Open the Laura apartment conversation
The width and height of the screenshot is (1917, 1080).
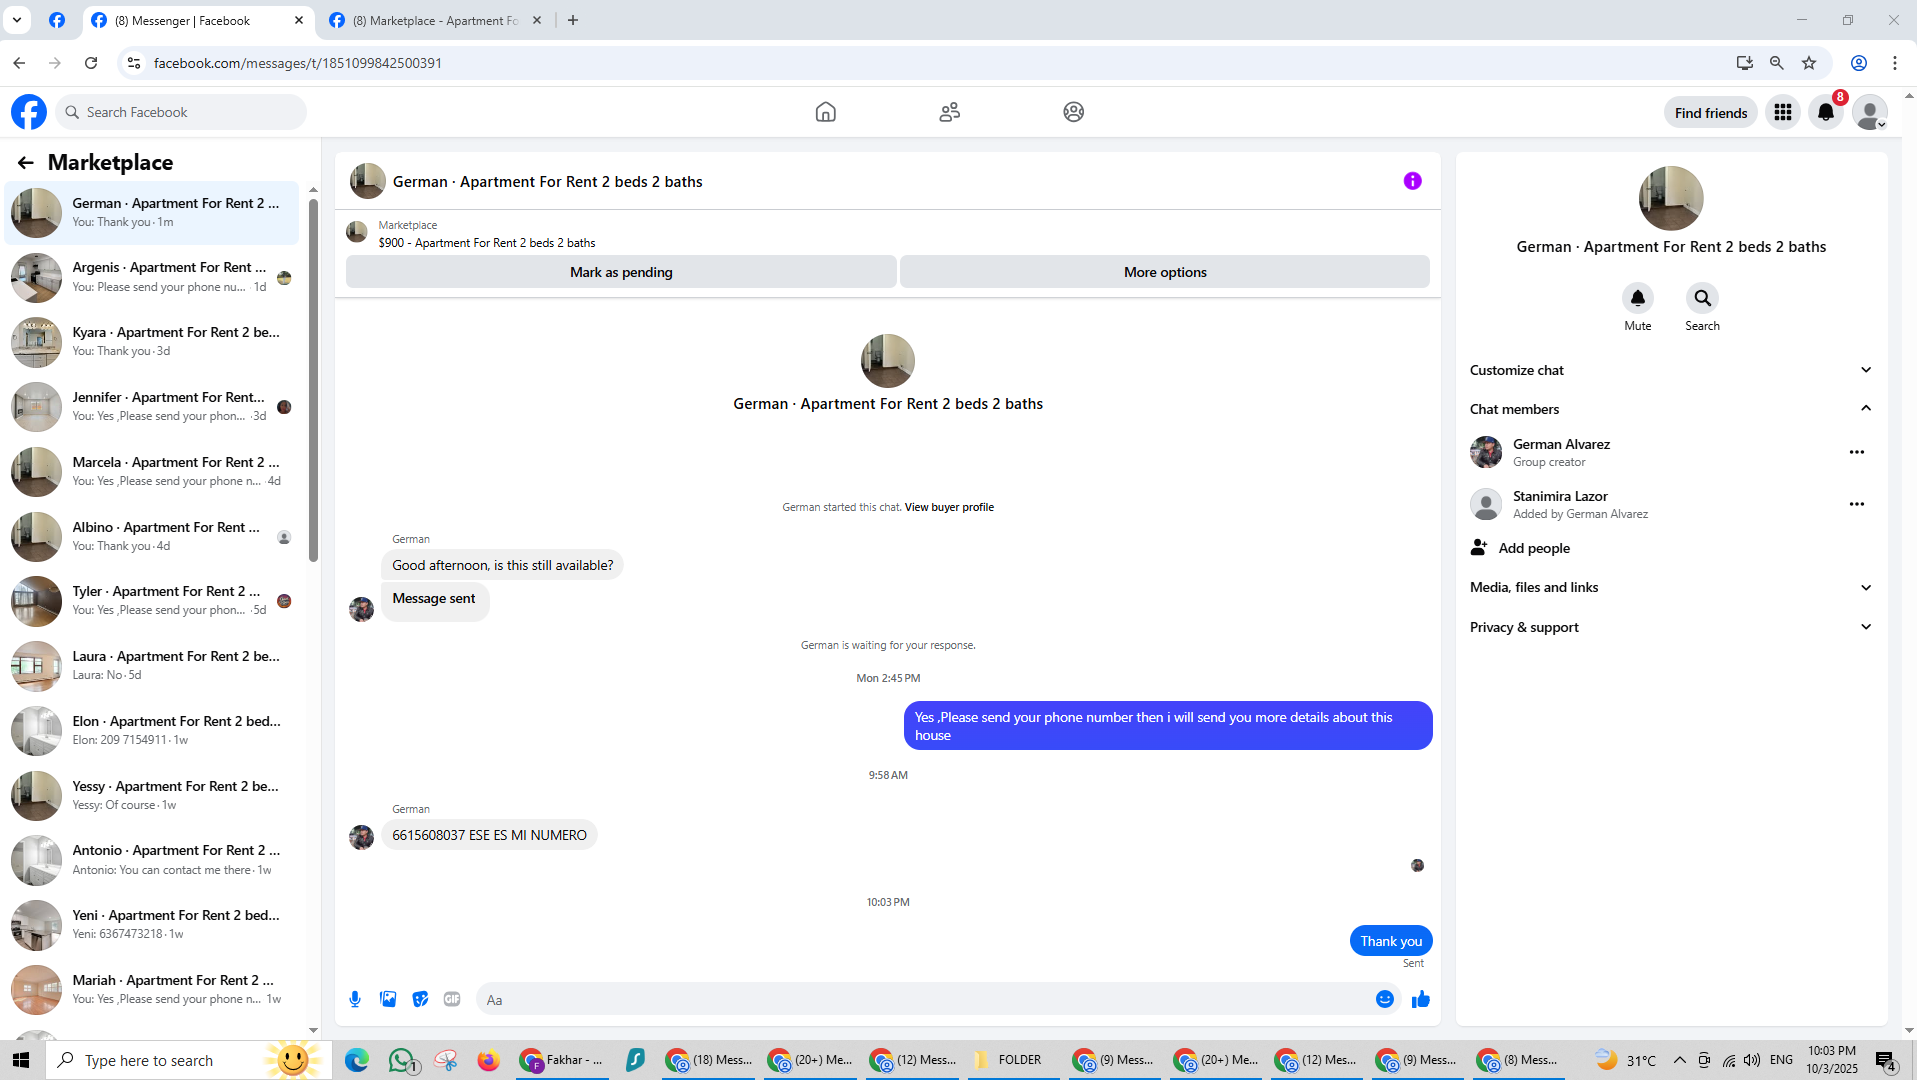click(x=152, y=666)
